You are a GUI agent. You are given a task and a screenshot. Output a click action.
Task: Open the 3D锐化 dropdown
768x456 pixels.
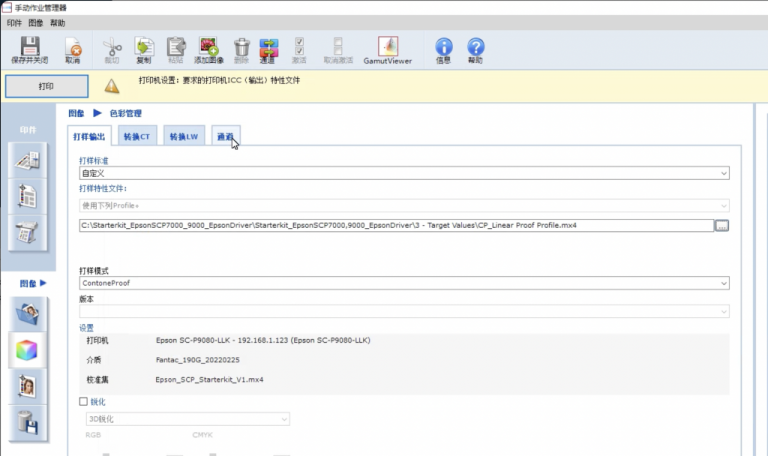[x=186, y=419]
